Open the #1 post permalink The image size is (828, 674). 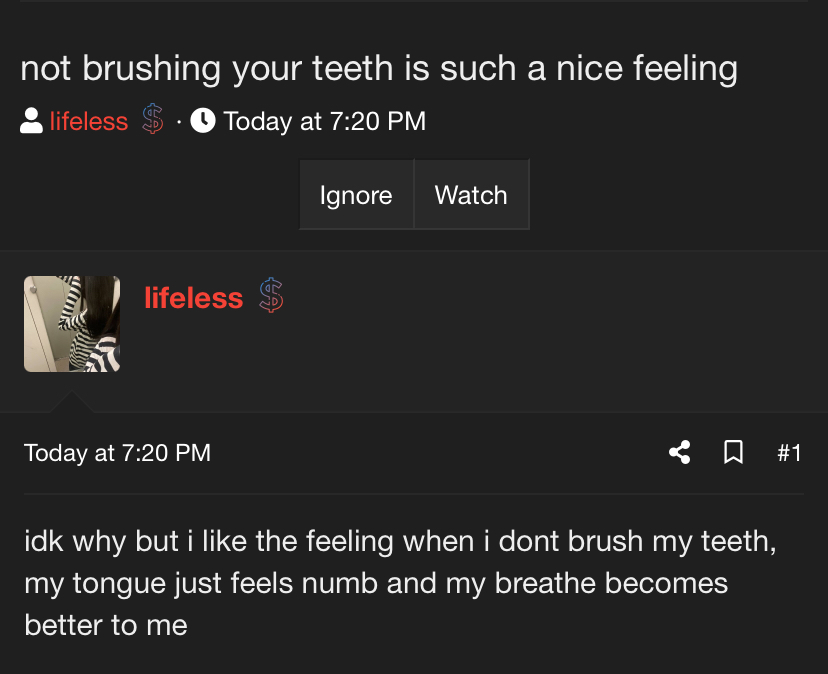[789, 453]
